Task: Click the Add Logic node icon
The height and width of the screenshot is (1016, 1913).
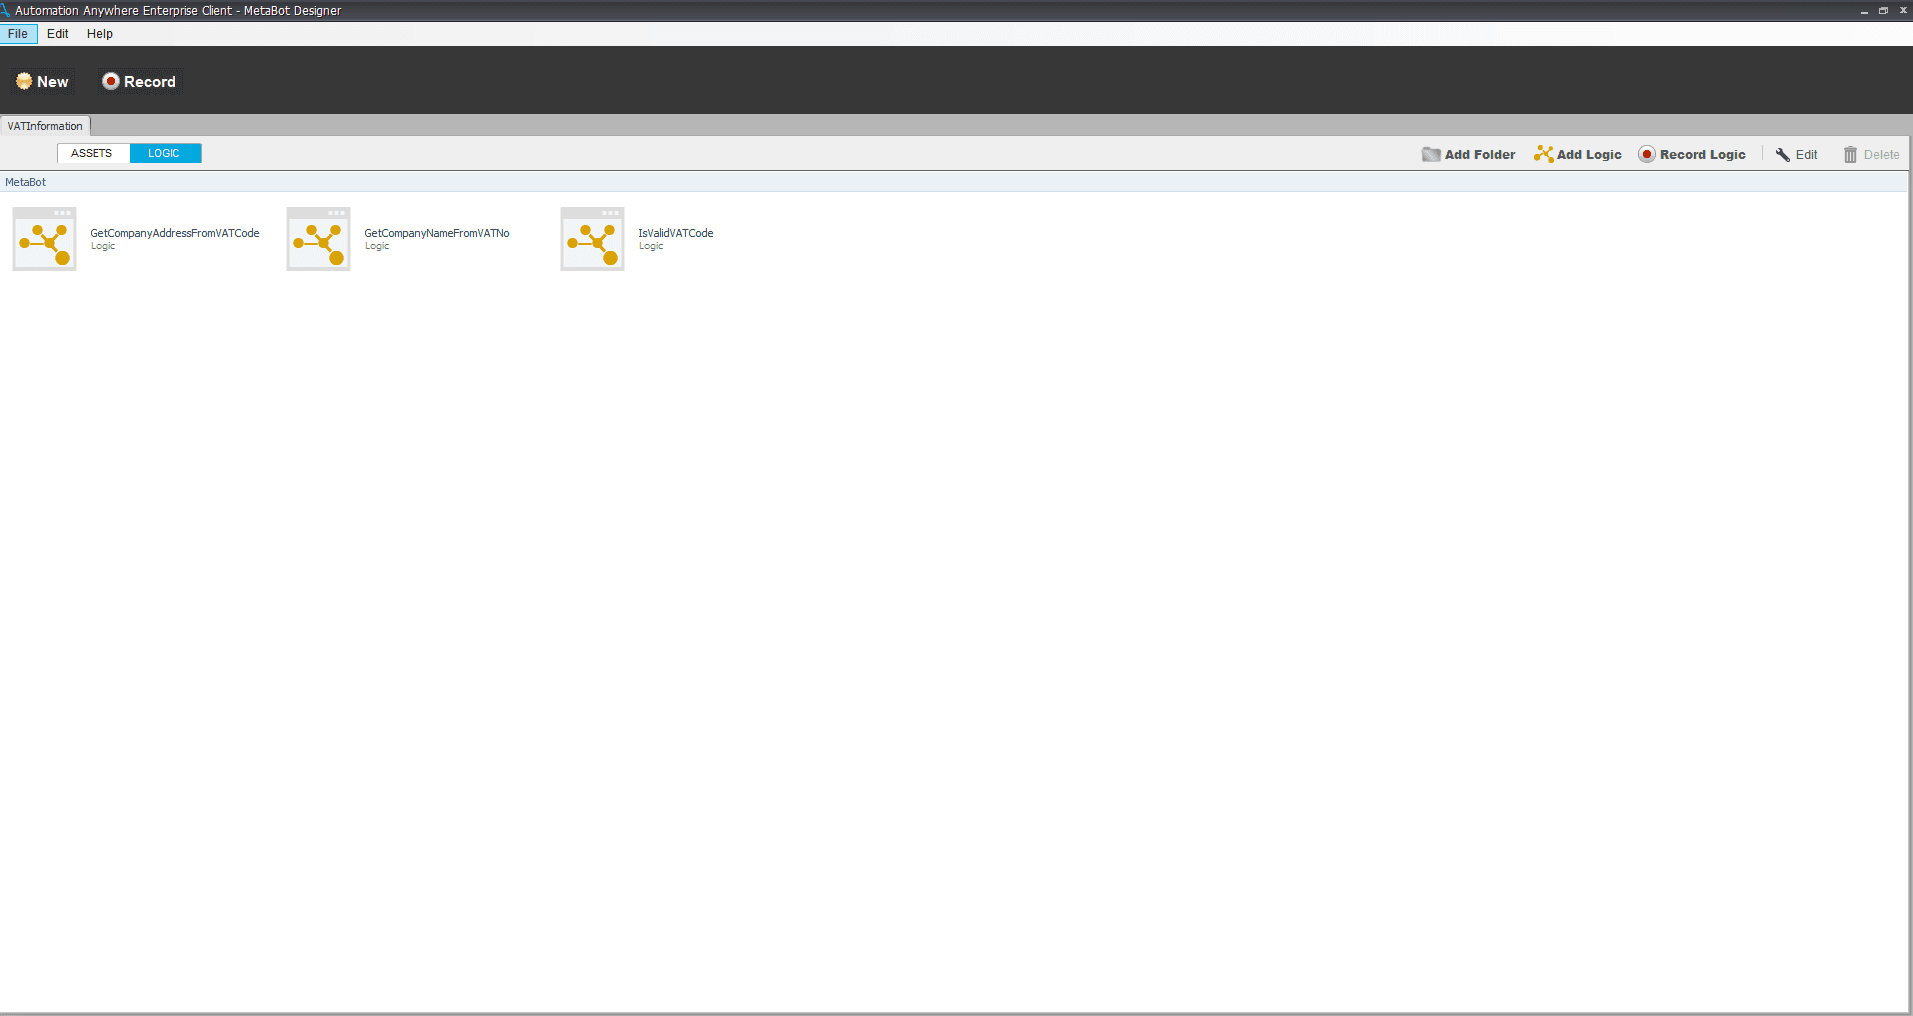Action: pyautogui.click(x=1544, y=154)
